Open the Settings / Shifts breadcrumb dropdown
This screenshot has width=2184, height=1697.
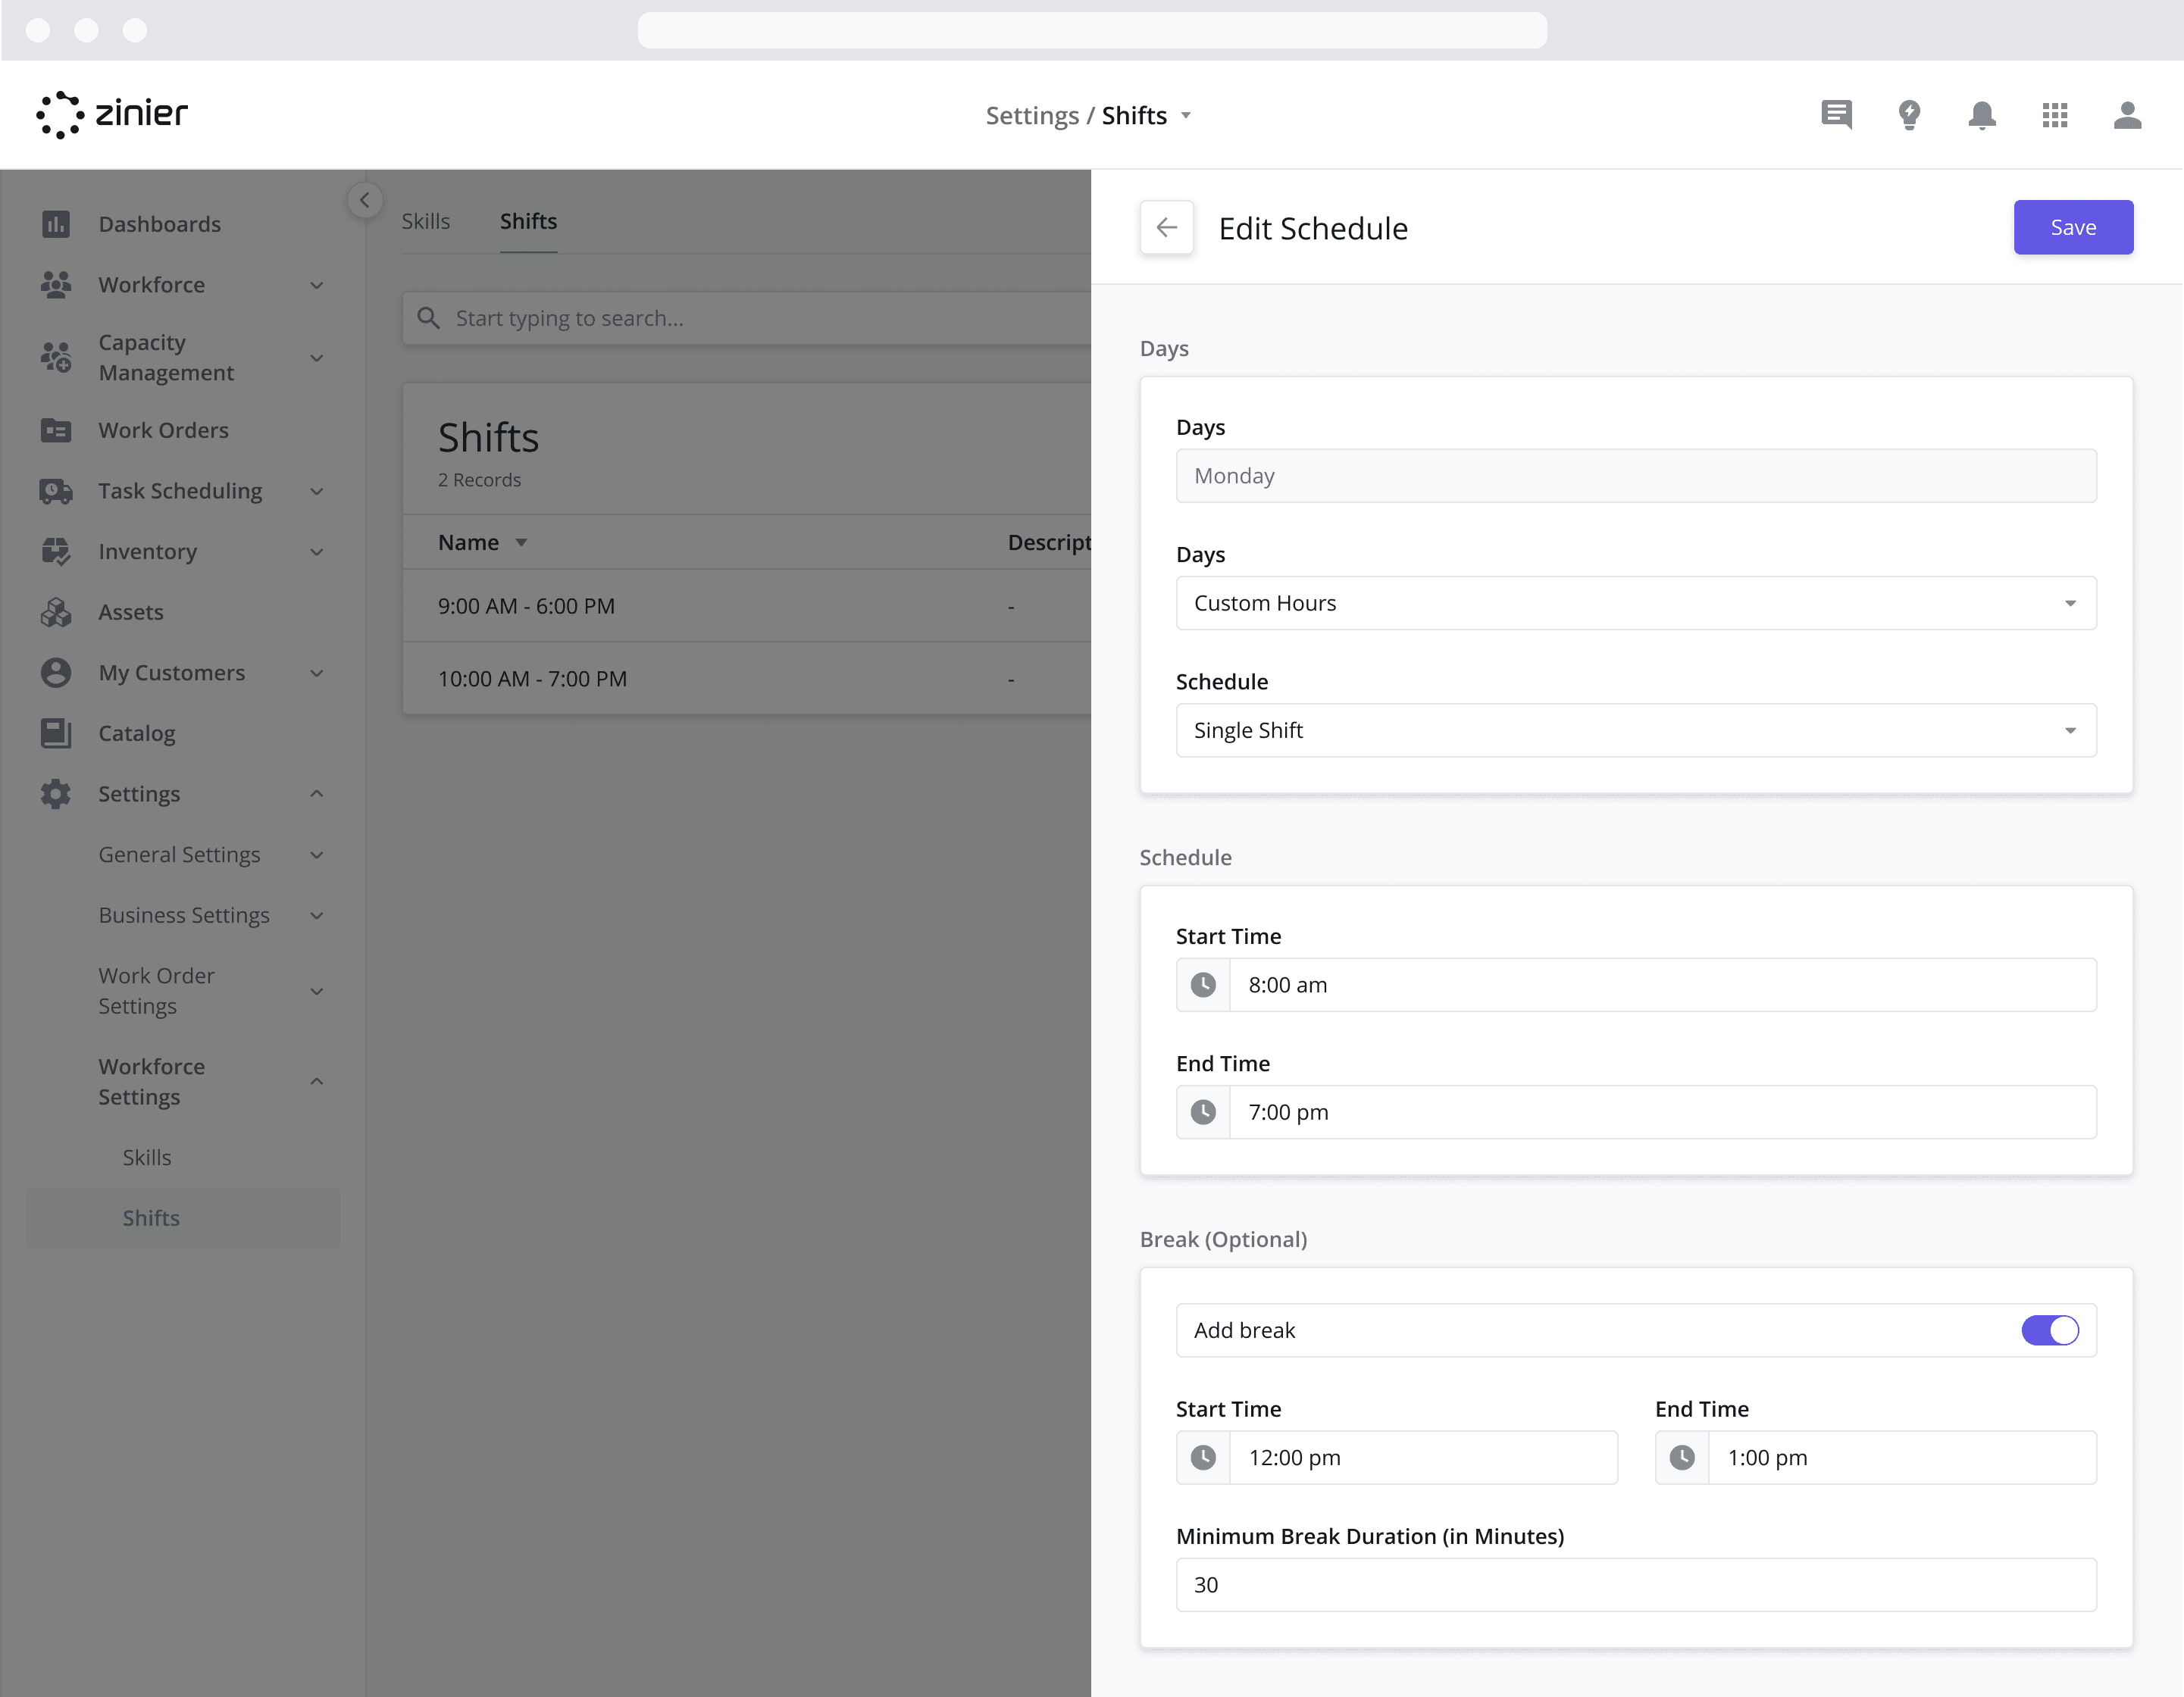pyautogui.click(x=1186, y=116)
